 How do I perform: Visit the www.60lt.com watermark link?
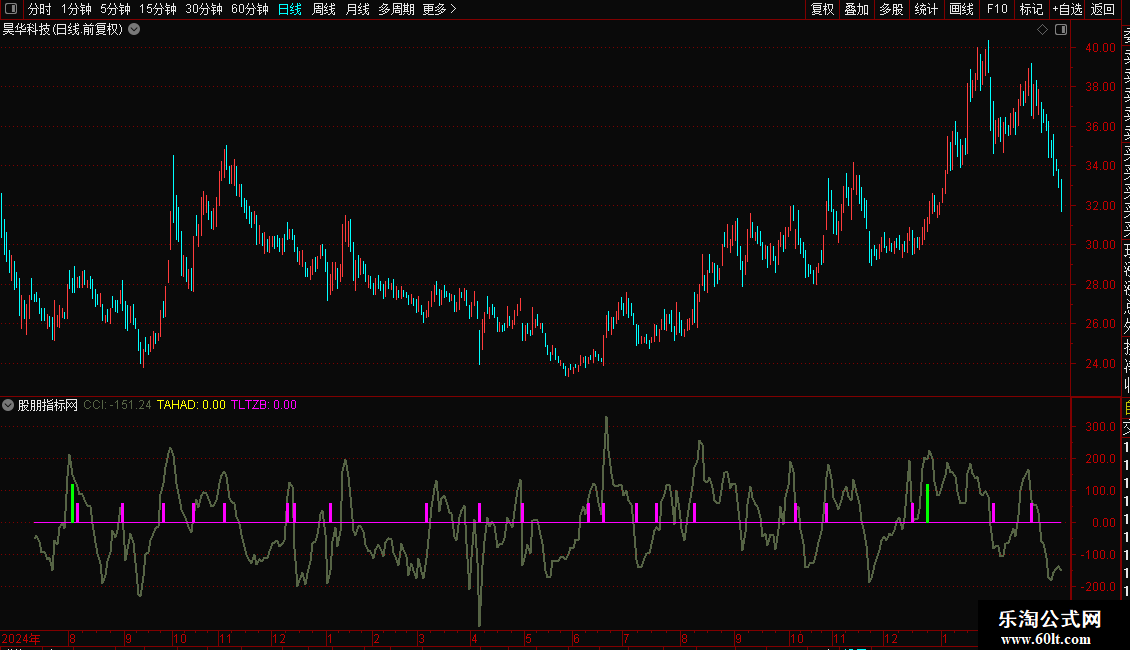tap(1050, 639)
